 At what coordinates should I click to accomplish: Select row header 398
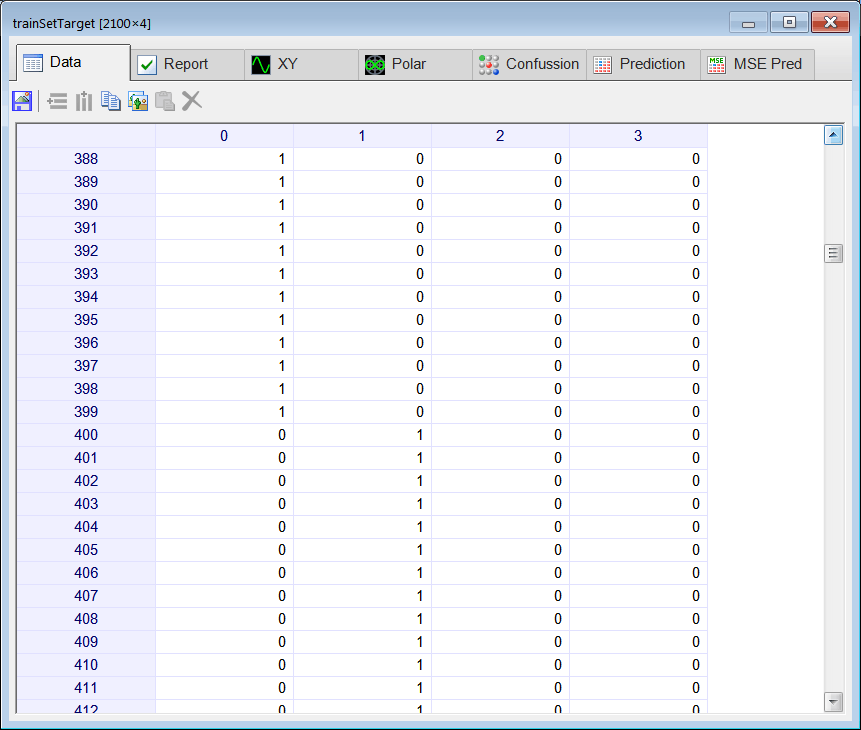(x=86, y=389)
